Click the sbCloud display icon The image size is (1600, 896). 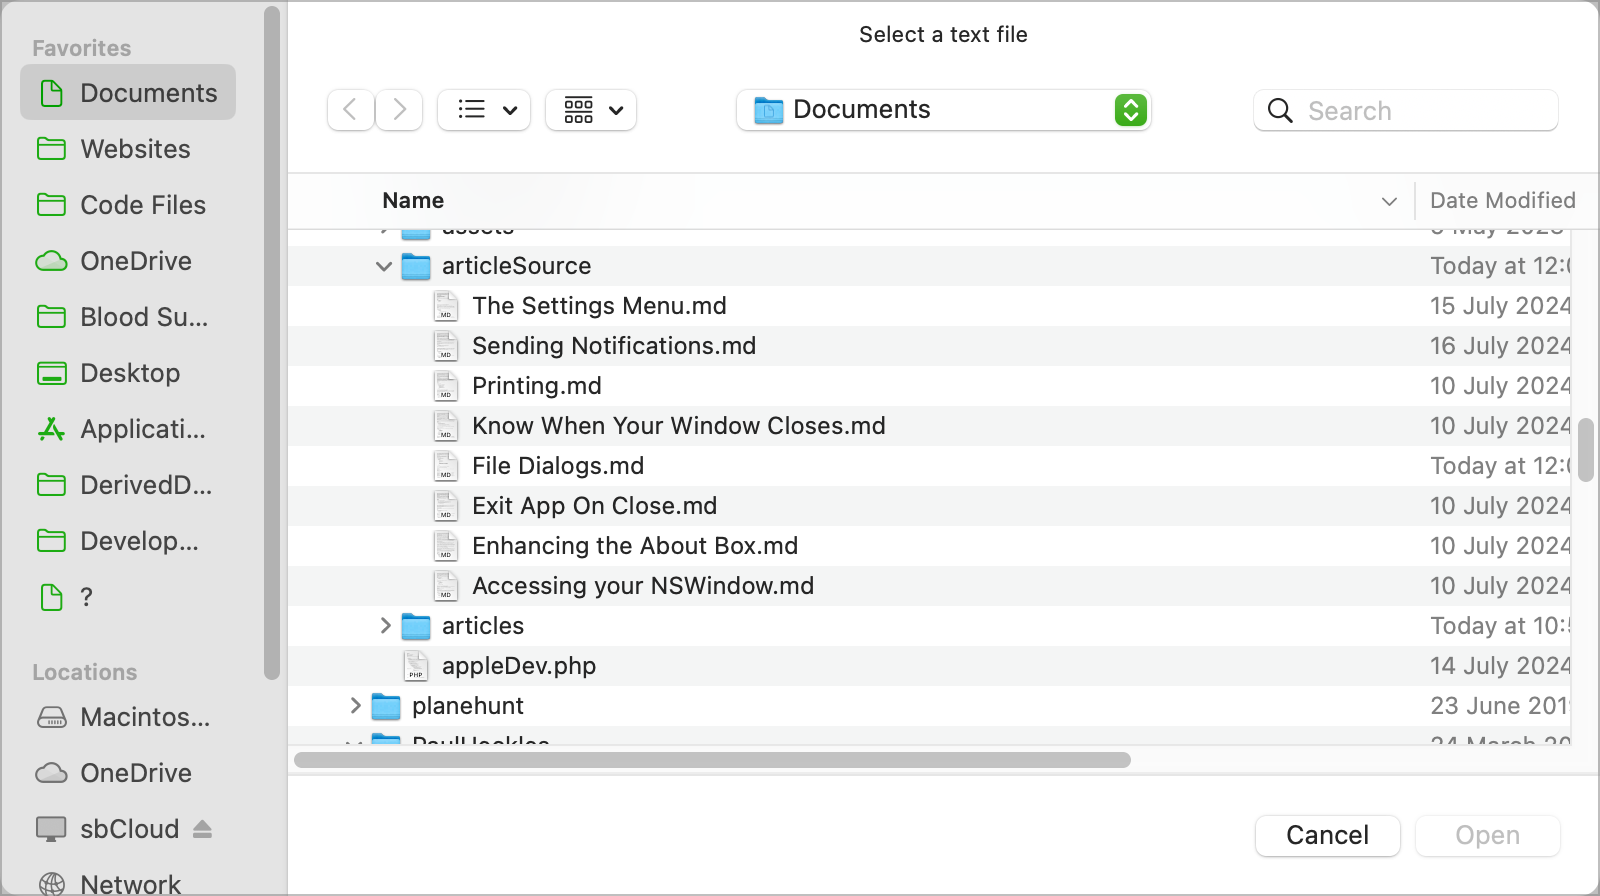[51, 829]
